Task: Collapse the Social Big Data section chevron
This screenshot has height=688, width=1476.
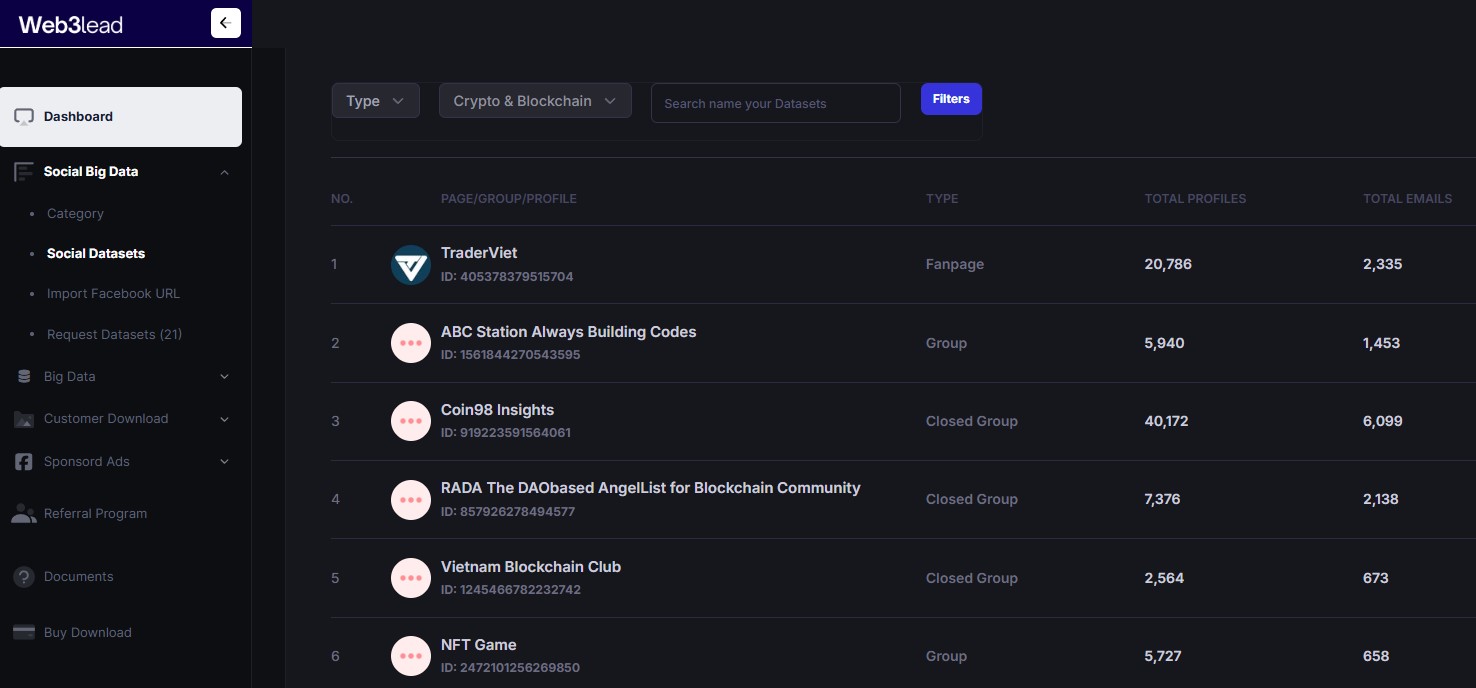Action: tap(224, 172)
